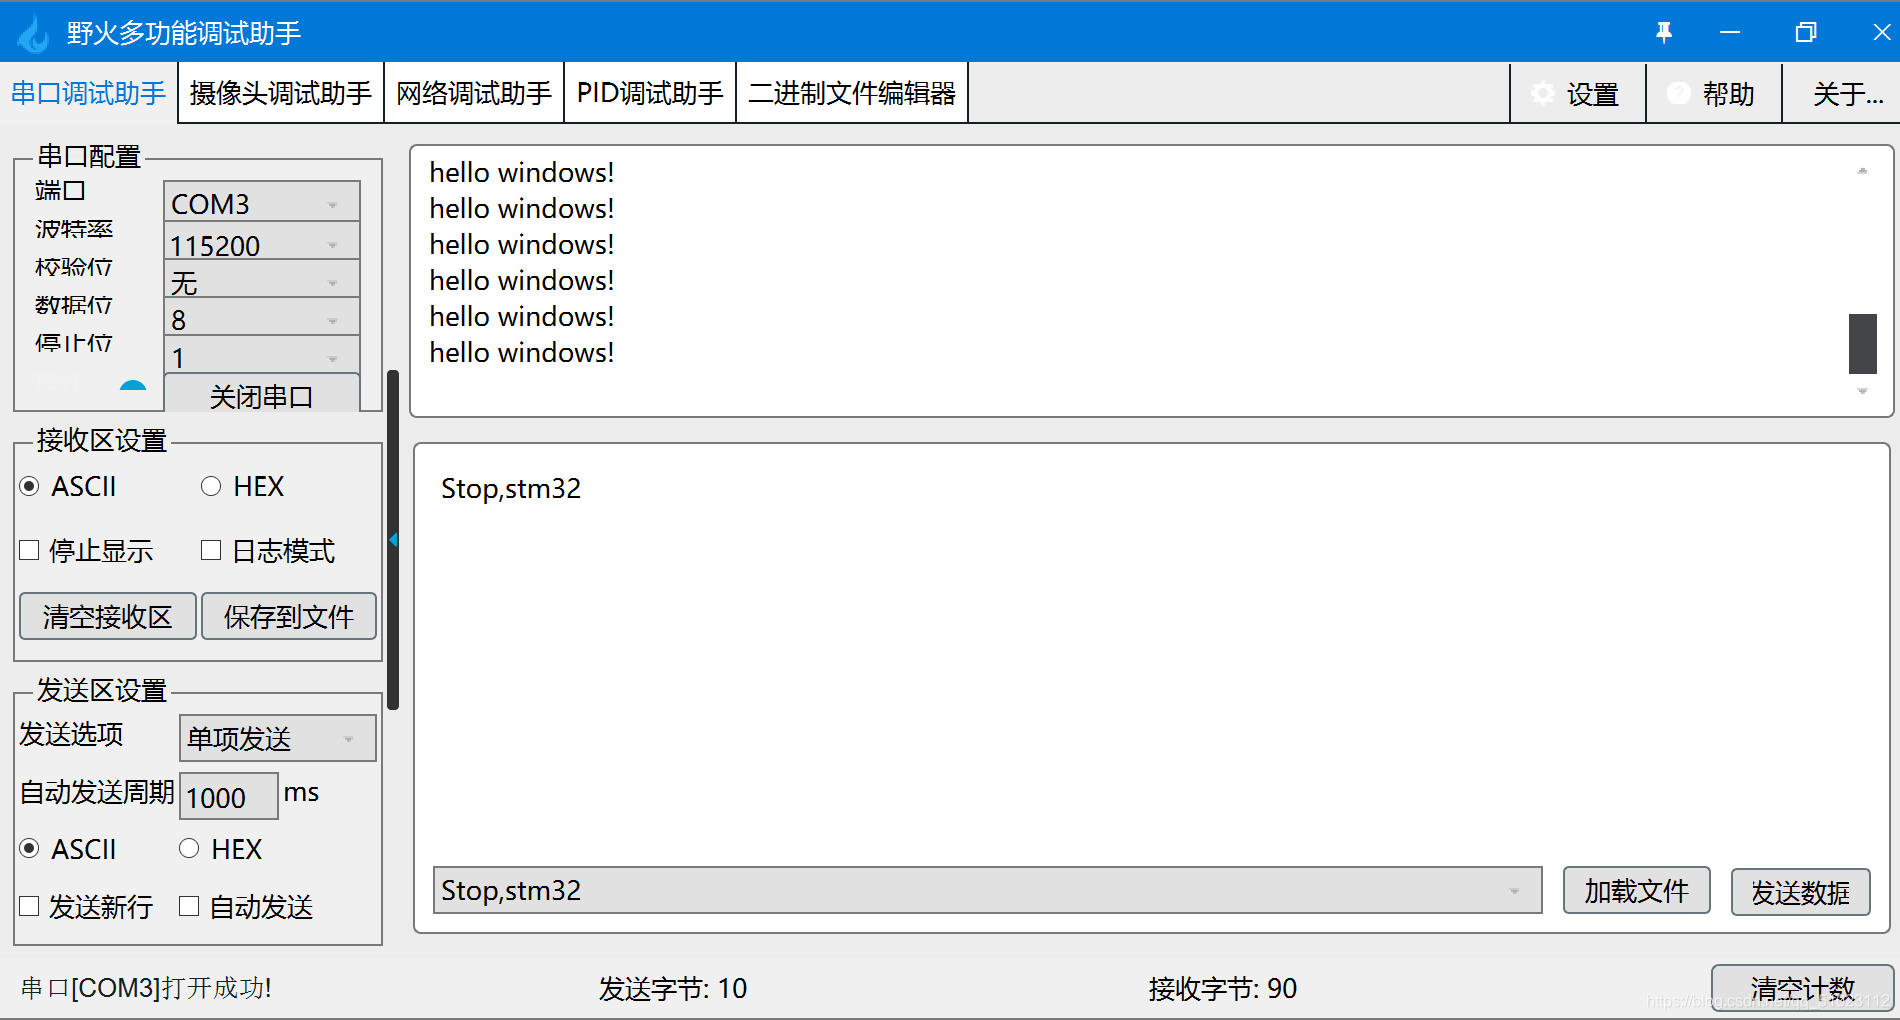Switch to 串口调试助手 tab
This screenshot has width=1900, height=1020.
88,93
